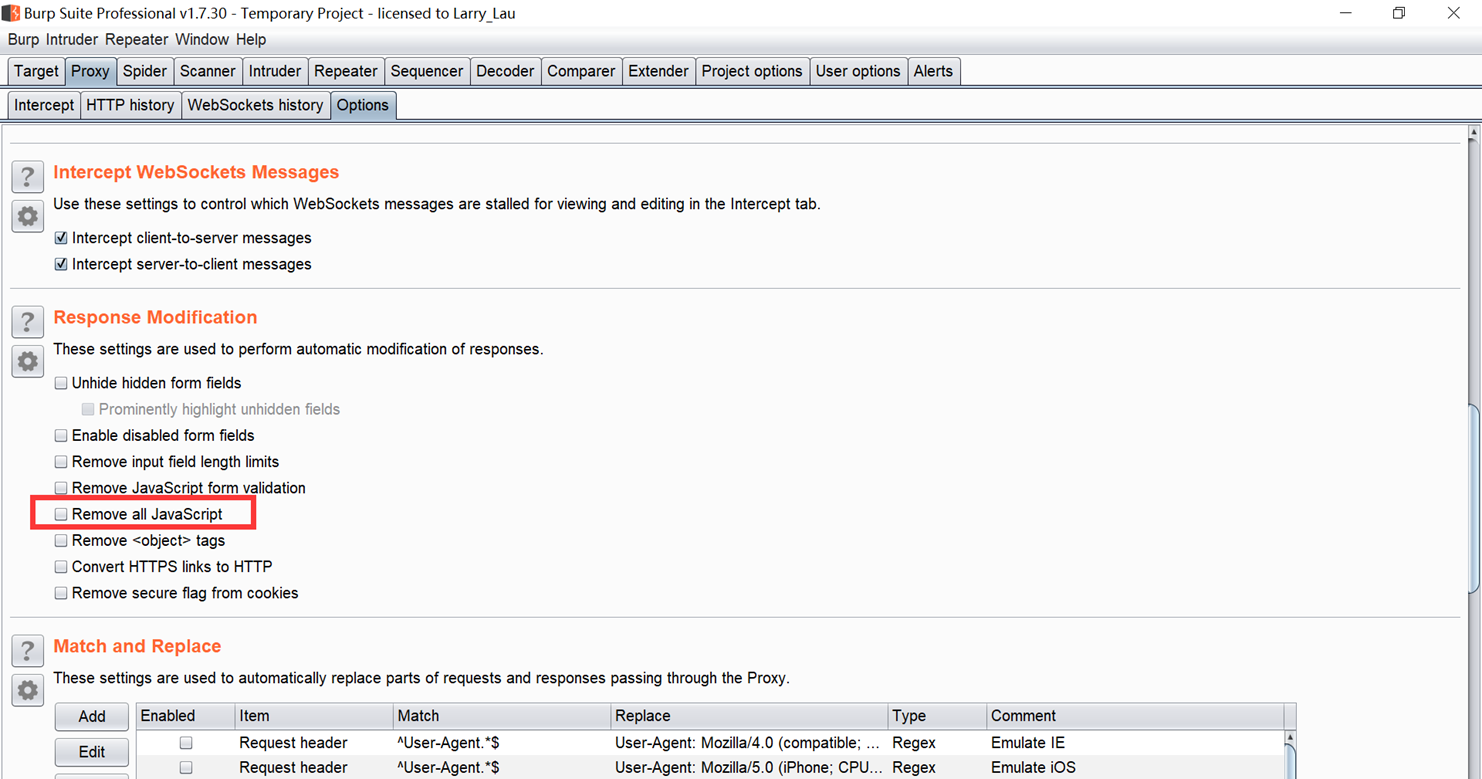1482x779 pixels.
Task: Restore down the Burp Suite window
Action: (x=1399, y=13)
